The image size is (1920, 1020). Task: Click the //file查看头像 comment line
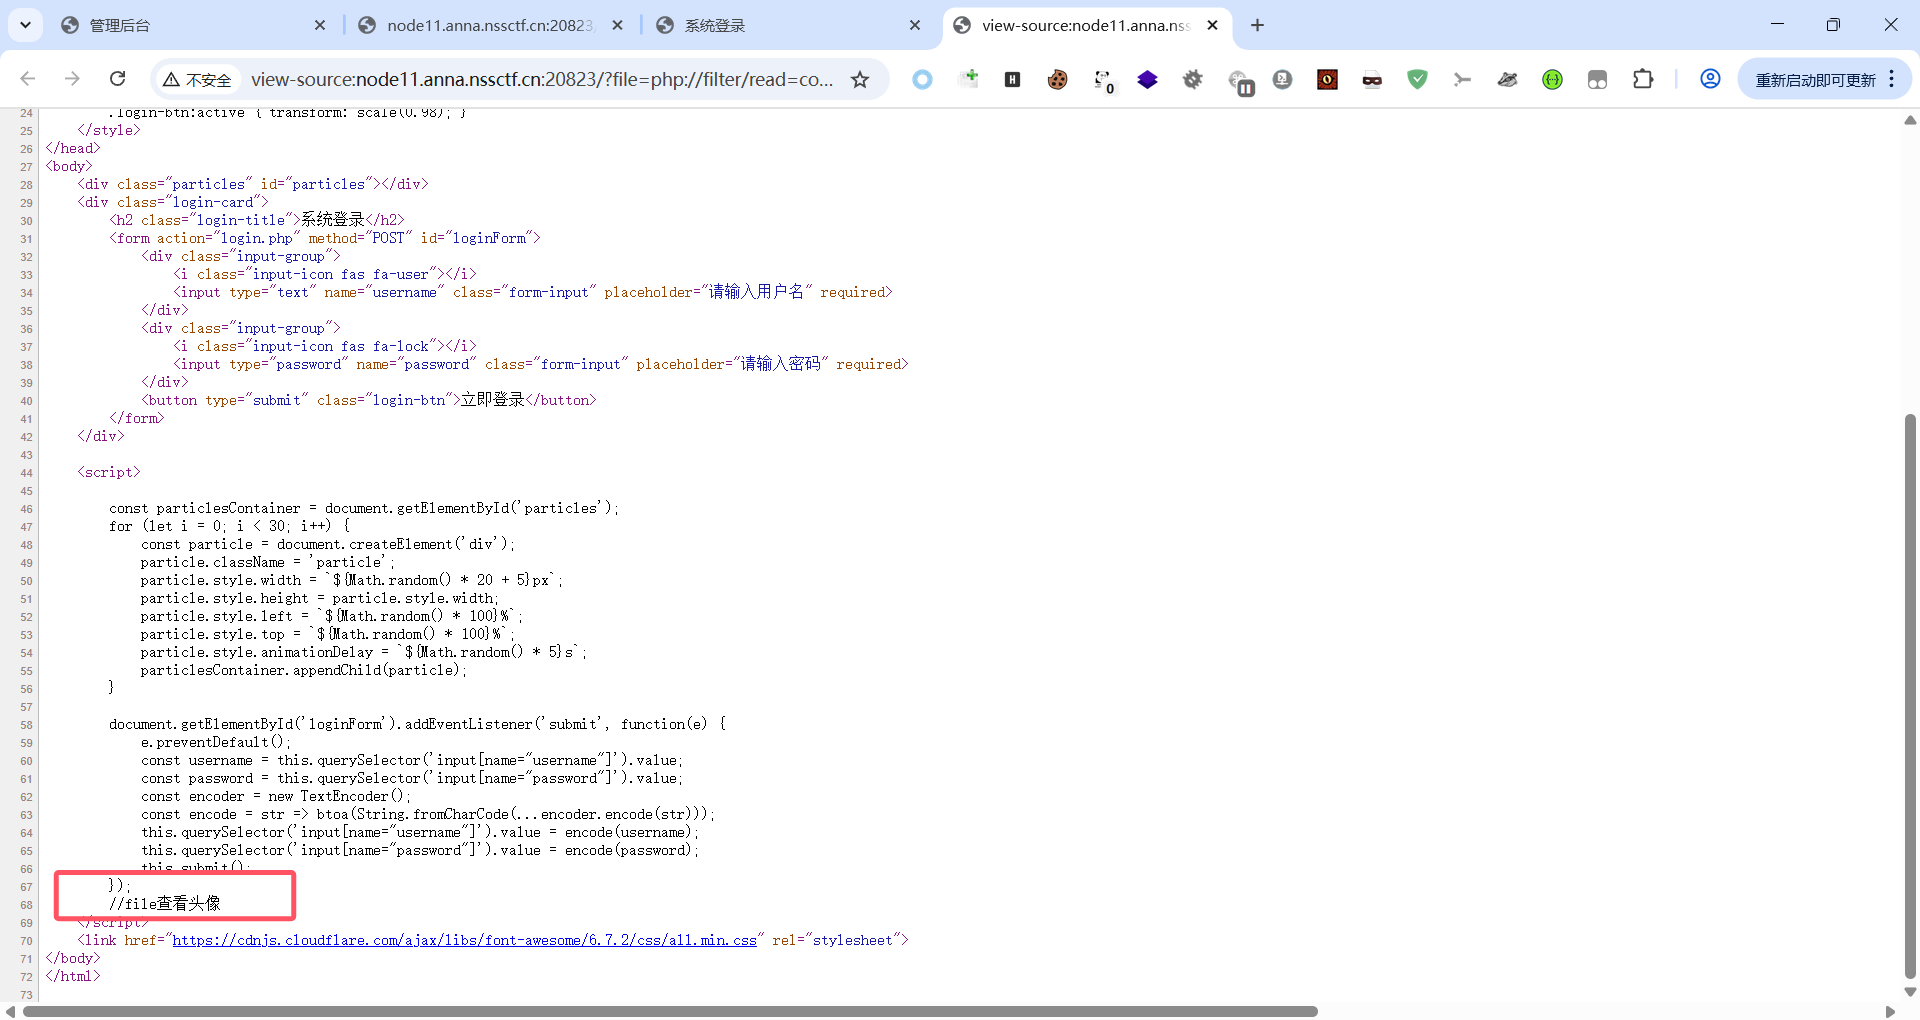point(165,904)
